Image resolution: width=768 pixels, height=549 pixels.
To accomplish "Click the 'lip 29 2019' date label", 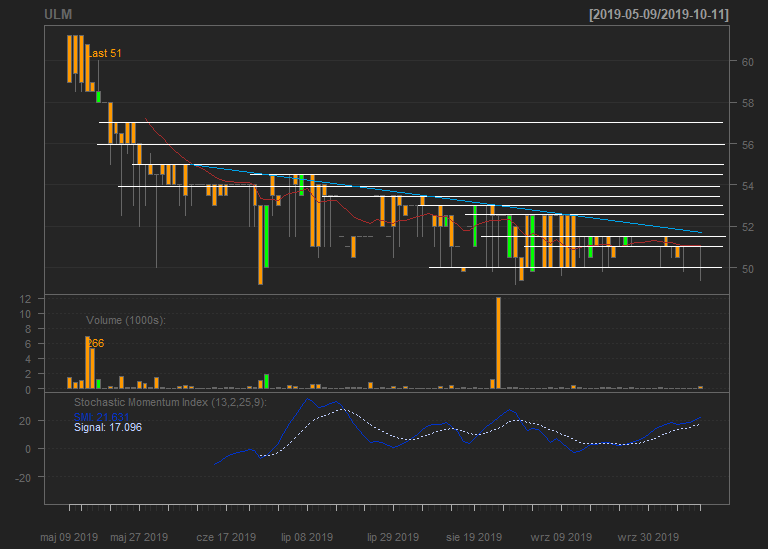I will click(393, 537).
